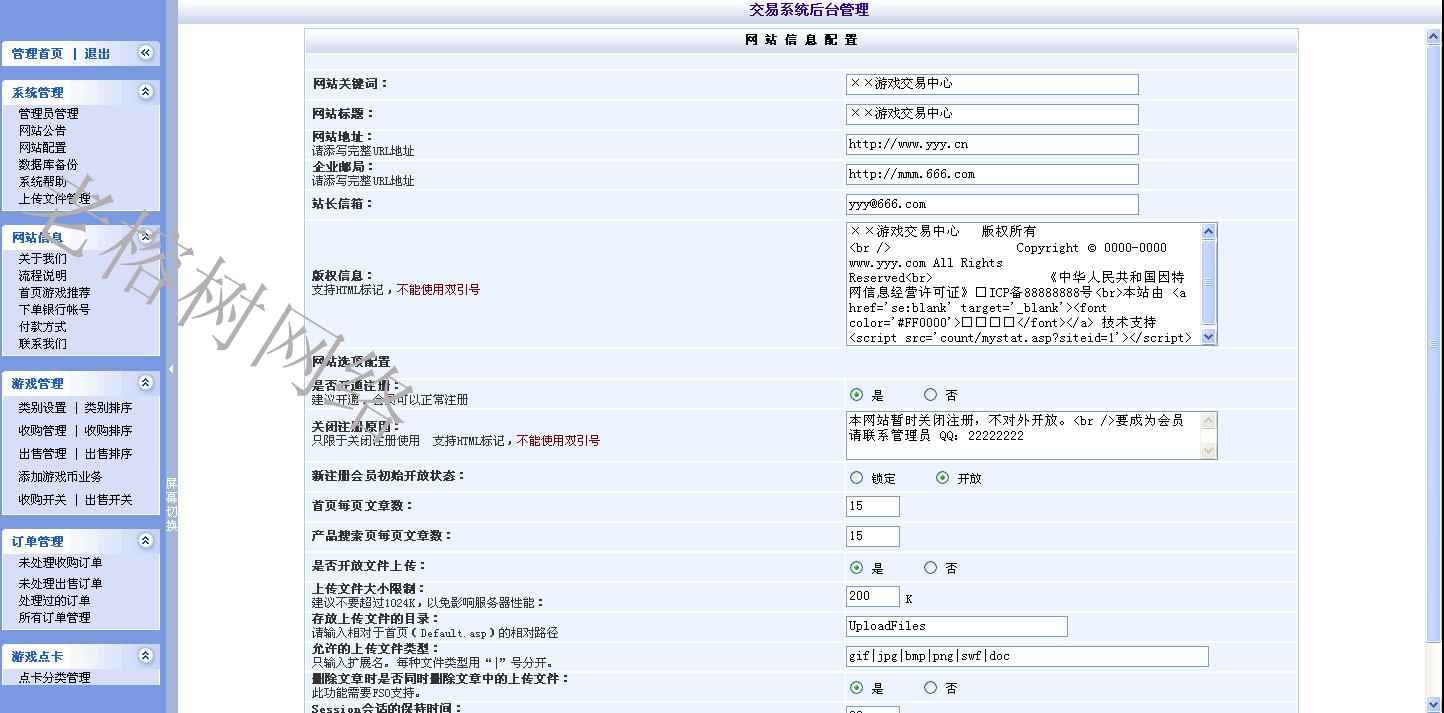Open 首页游戏推荐 page
Viewport: 1444px width, 713px height.
pyautogui.click(x=54, y=293)
